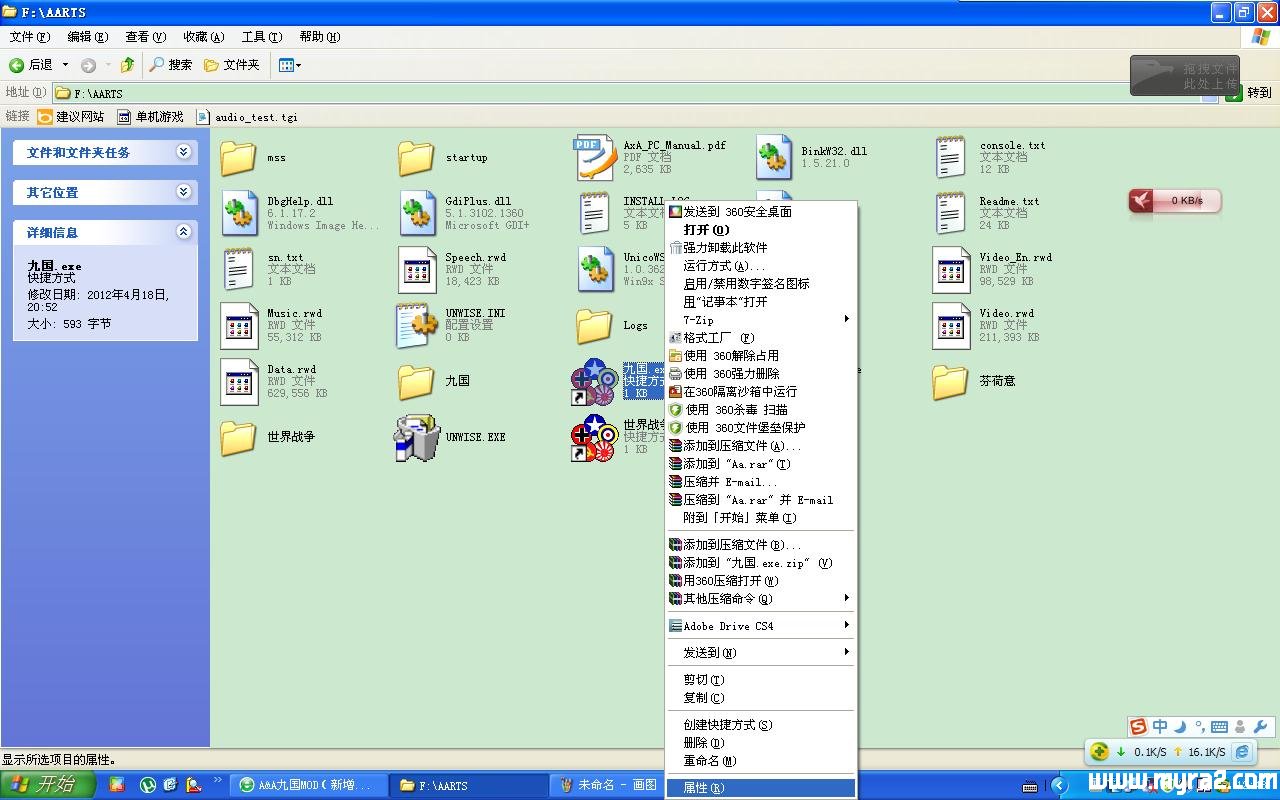This screenshot has height=800, width=1280.
Task: Select the BinkW32.dll file icon
Action: 774,157
